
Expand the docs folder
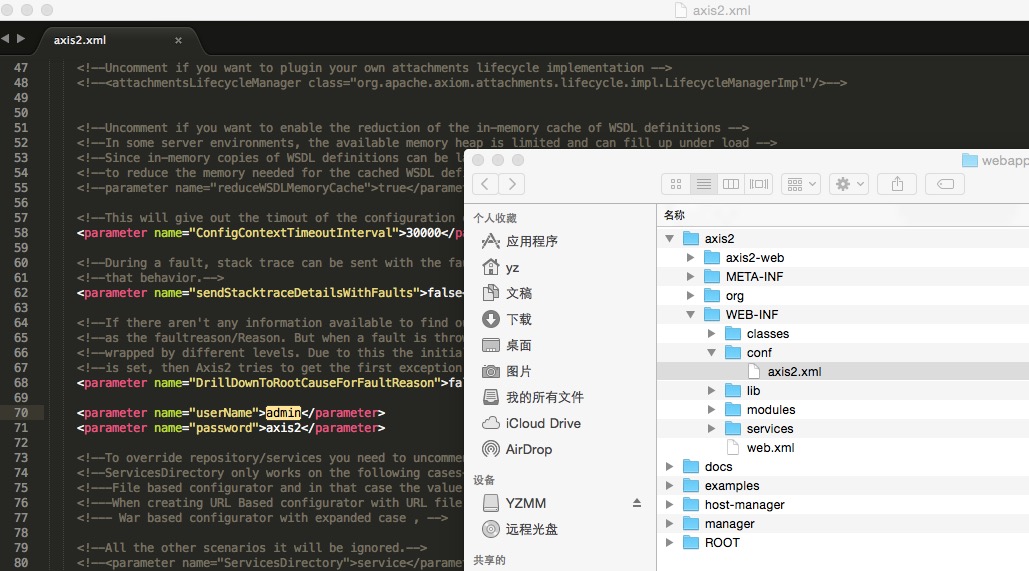pyautogui.click(x=669, y=467)
